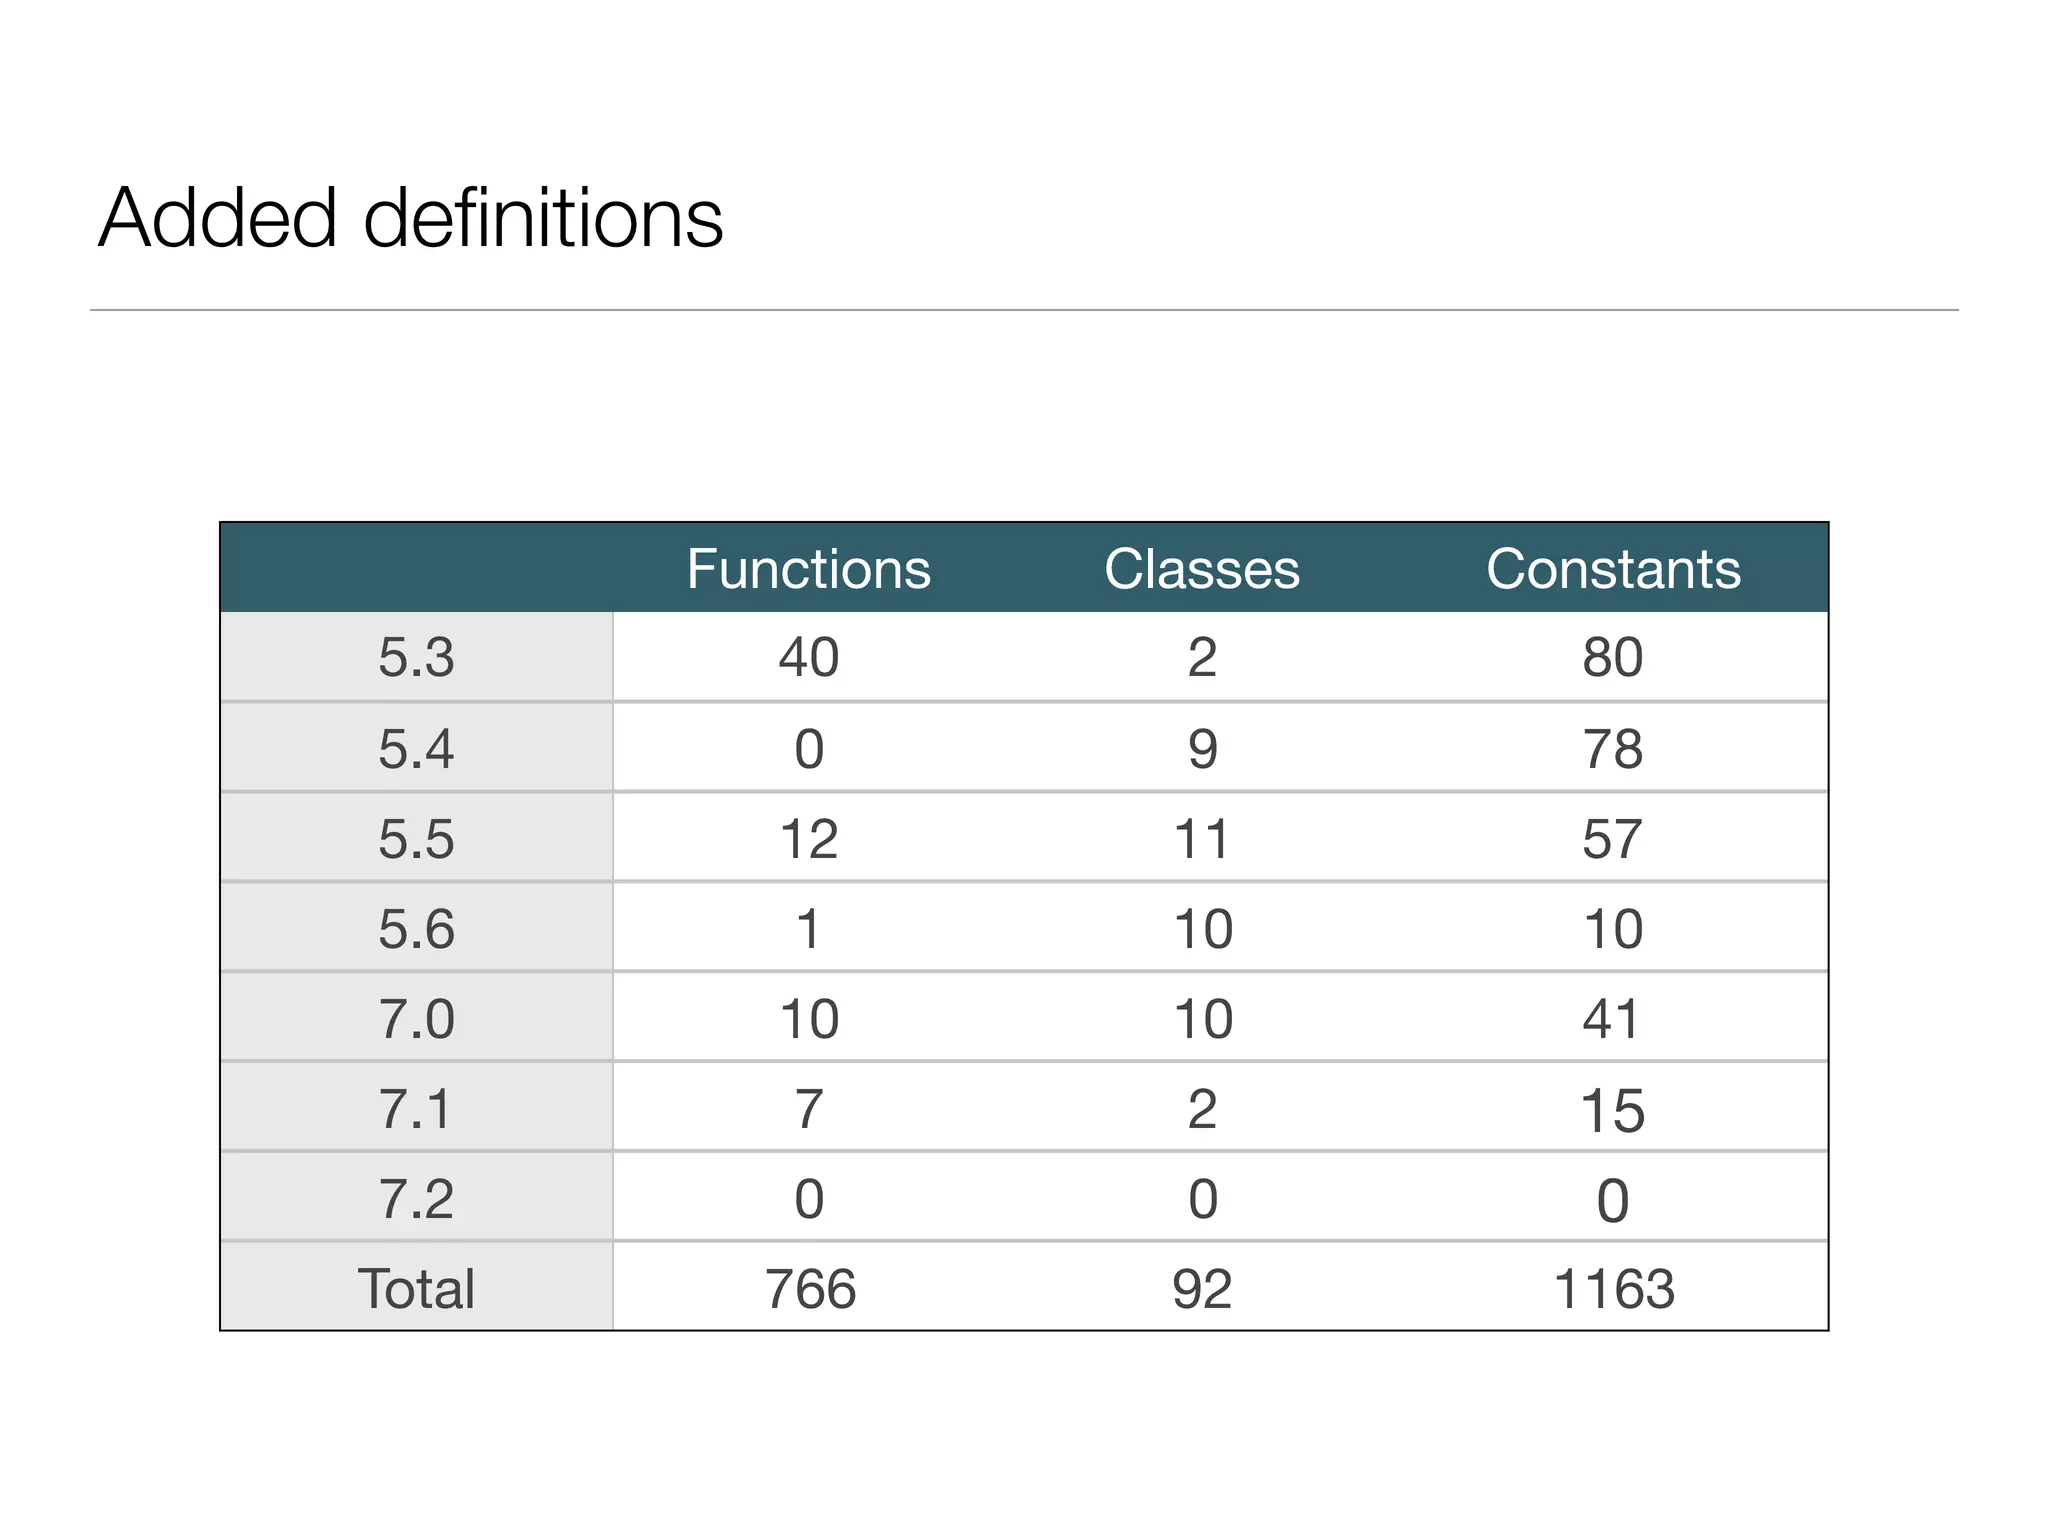The width and height of the screenshot is (2048, 1536).
Task: Select the Classes column header
Action: 1202,569
